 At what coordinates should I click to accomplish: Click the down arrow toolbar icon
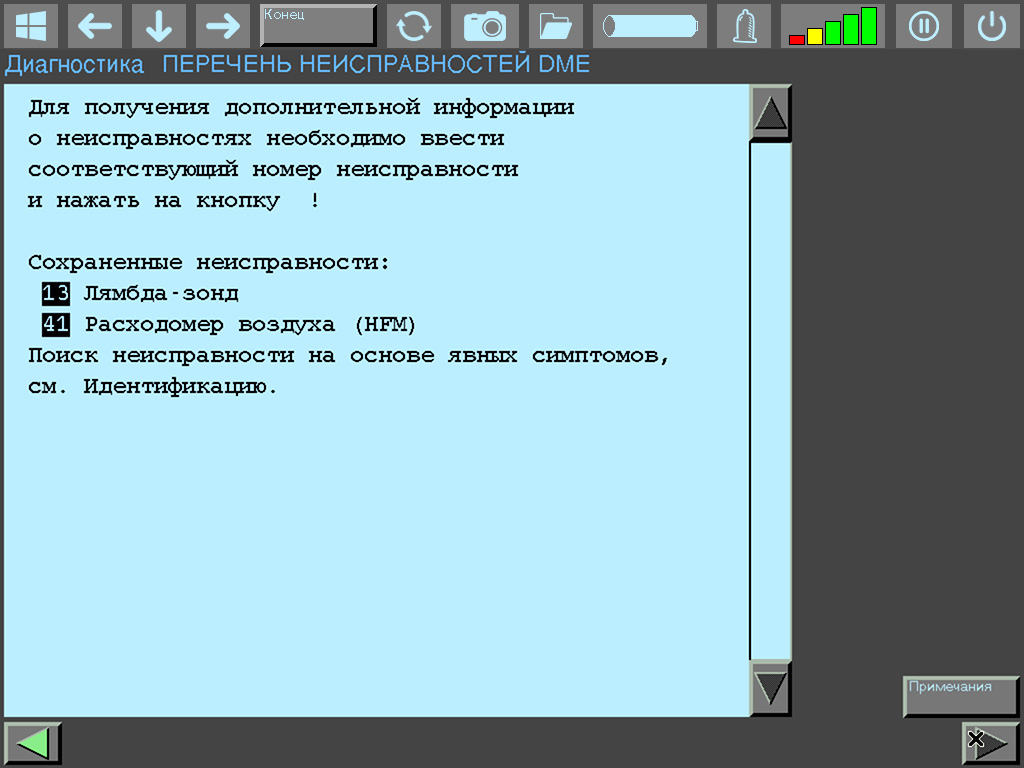[x=158, y=26]
